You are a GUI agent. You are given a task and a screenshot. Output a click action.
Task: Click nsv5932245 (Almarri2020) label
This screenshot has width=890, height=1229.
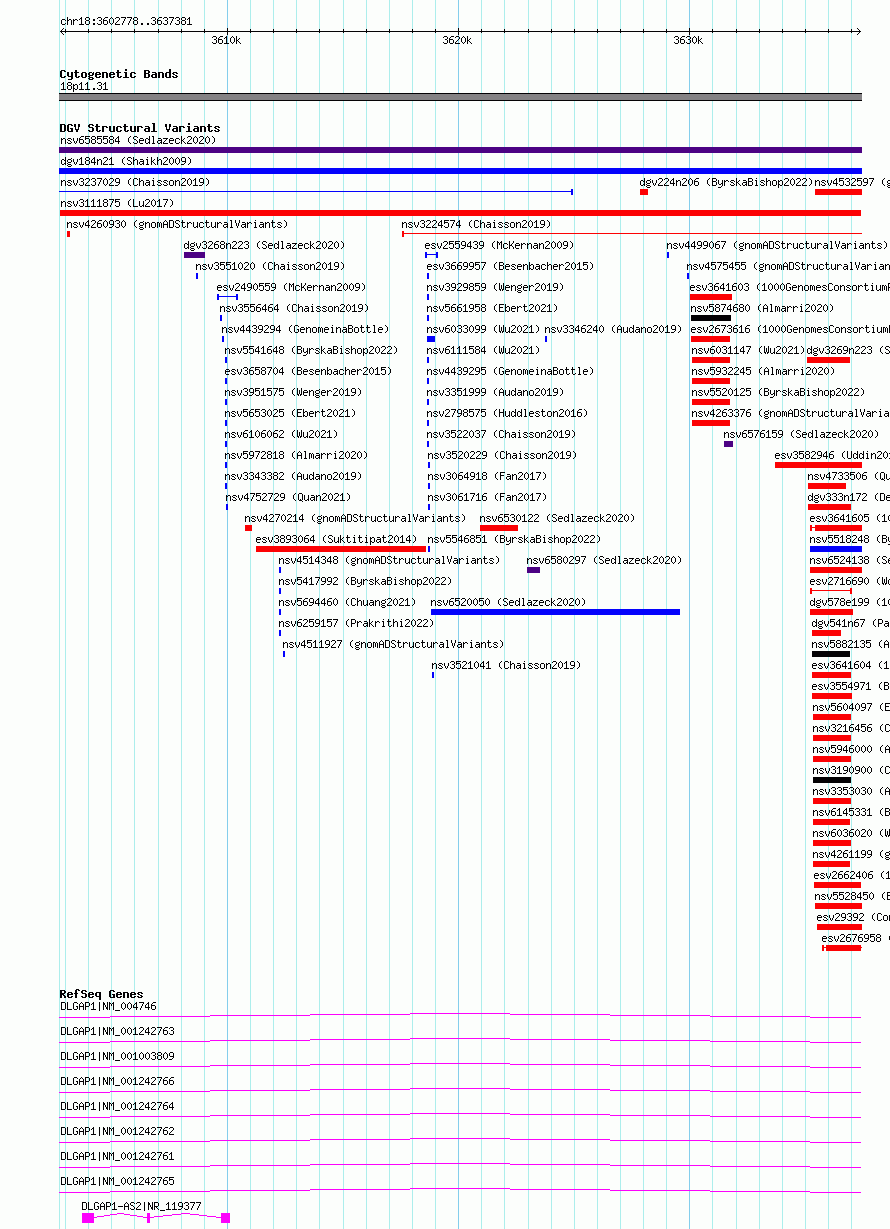point(763,371)
